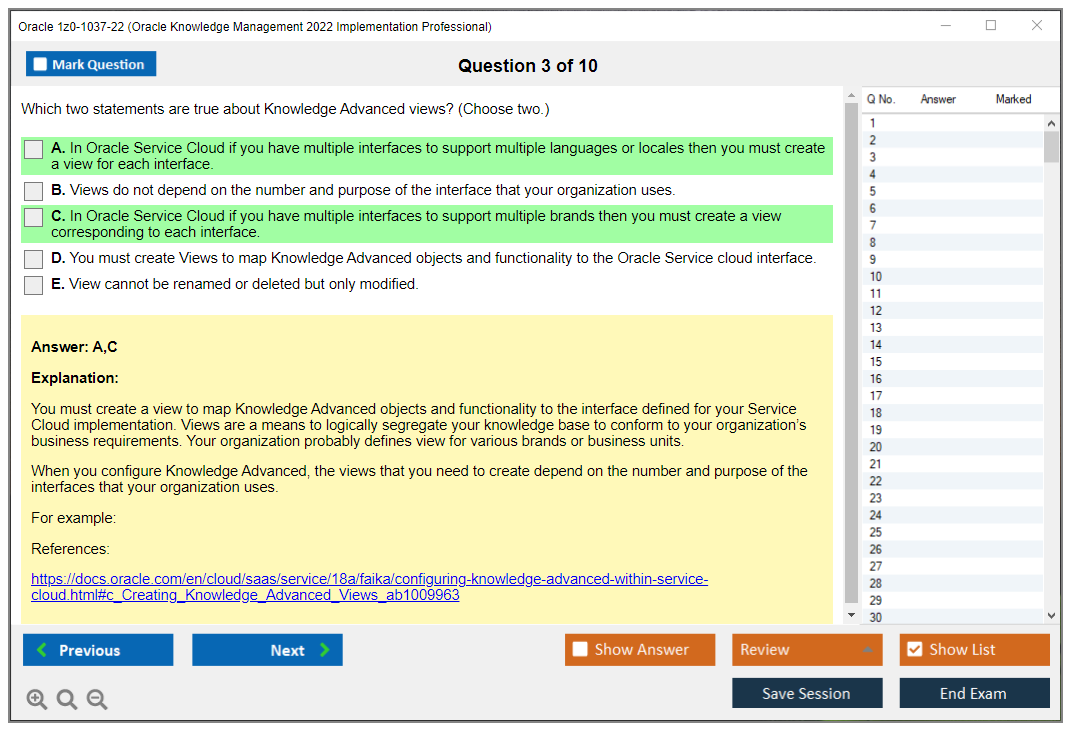This screenshot has height=735, width=1075.
Task: Check answer option C checkbox
Action: 34,217
